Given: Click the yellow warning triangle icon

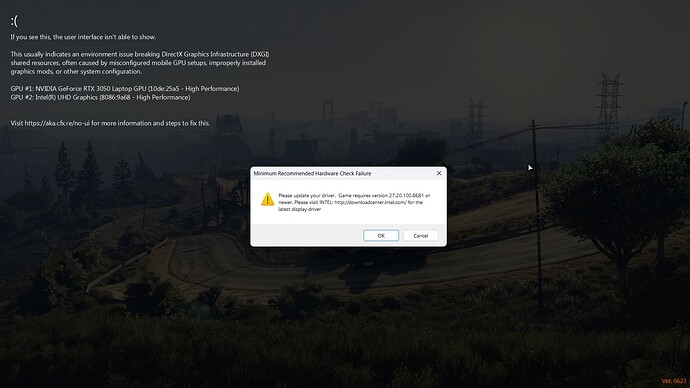Looking at the screenshot, I should click(x=267, y=199).
